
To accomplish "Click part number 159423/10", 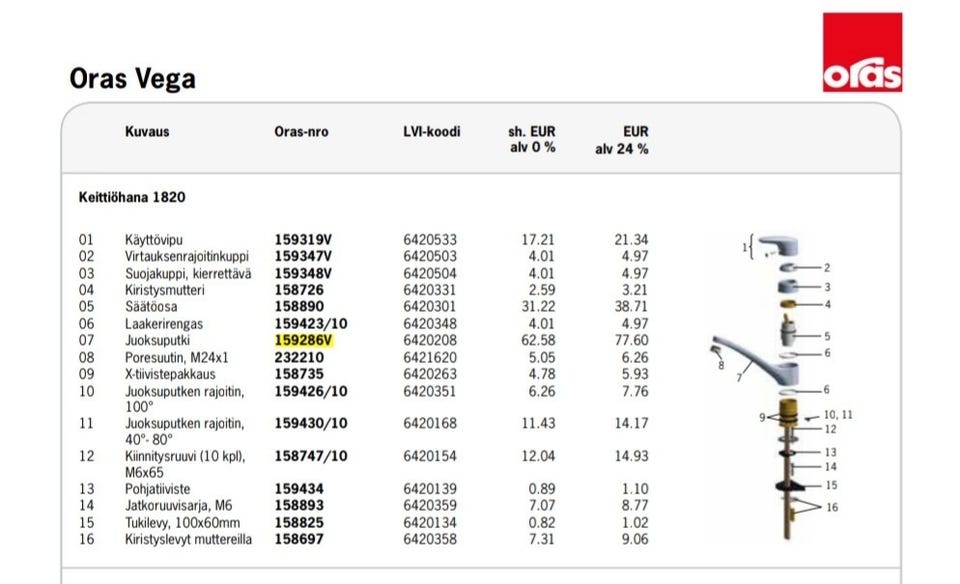I will pos(310,324).
